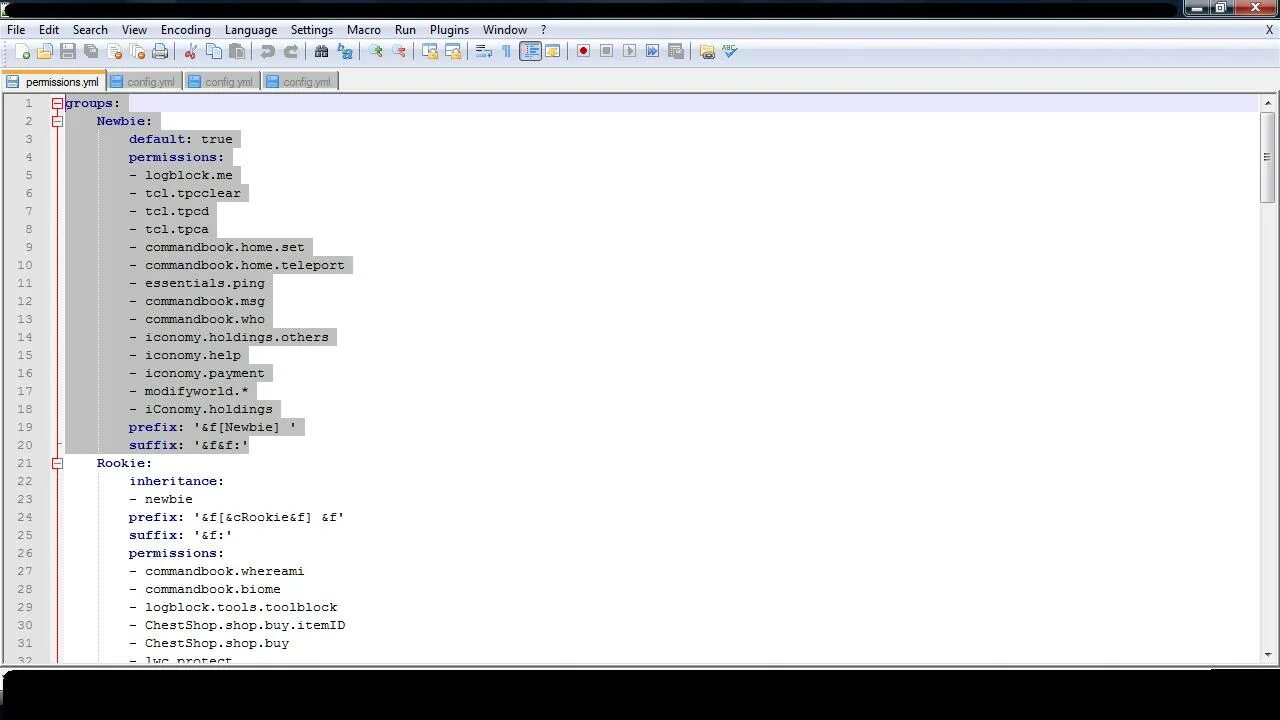
Task: Click the '- iconomy.holdings.others' entry
Action: pyautogui.click(x=229, y=337)
